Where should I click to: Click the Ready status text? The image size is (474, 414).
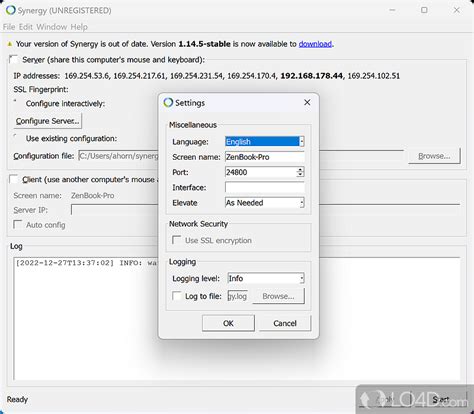(17, 399)
